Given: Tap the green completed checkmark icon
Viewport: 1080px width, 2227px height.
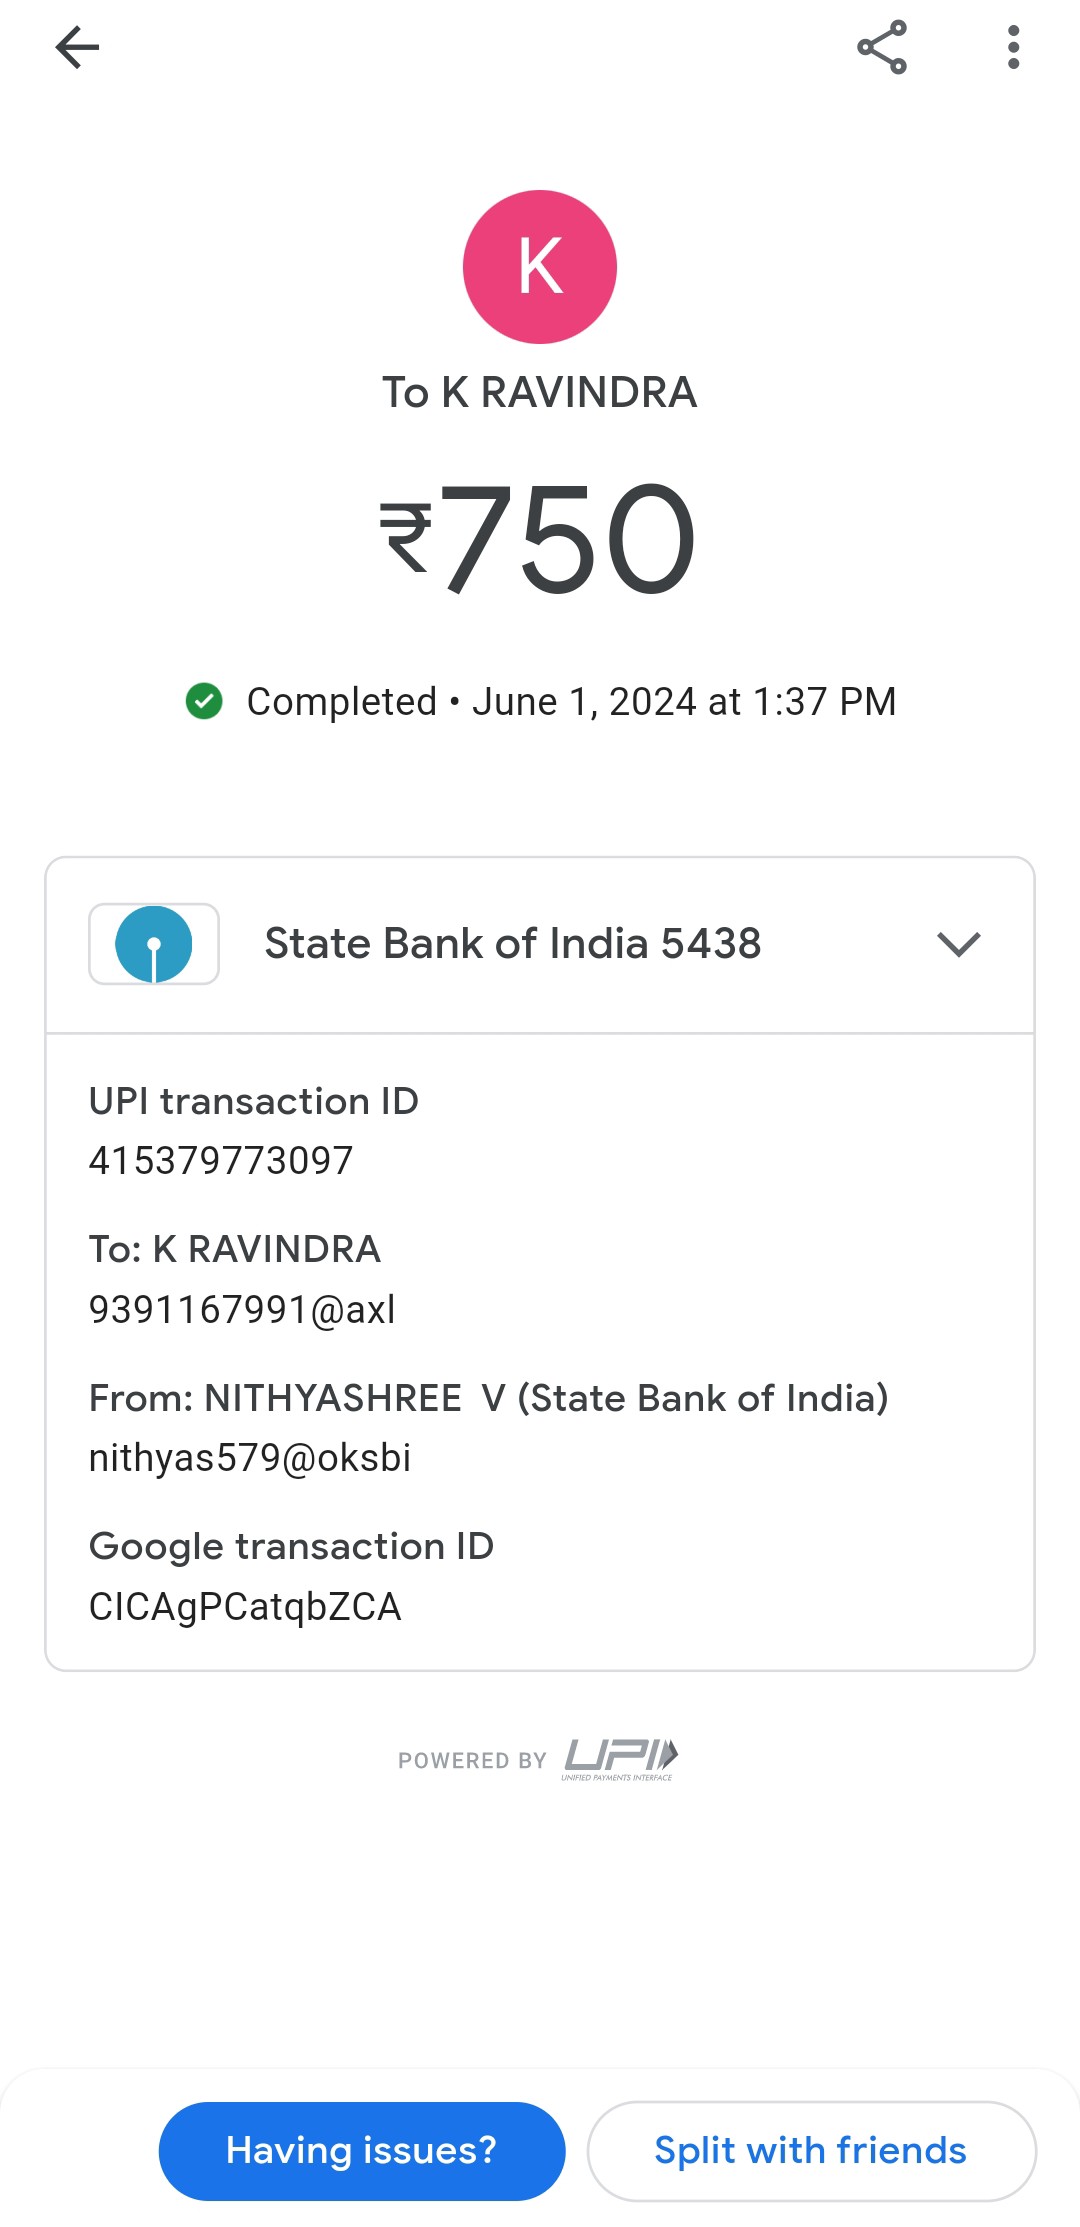Looking at the screenshot, I should pos(204,701).
